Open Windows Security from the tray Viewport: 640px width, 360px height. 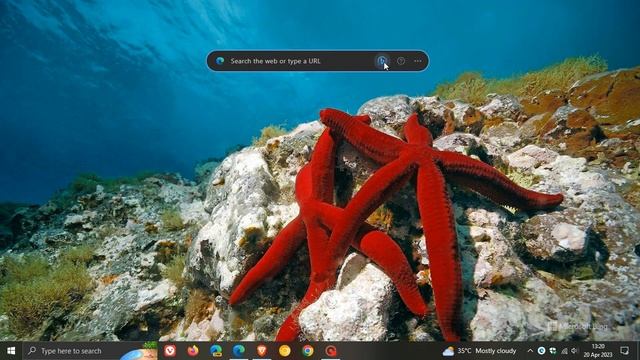tap(553, 351)
